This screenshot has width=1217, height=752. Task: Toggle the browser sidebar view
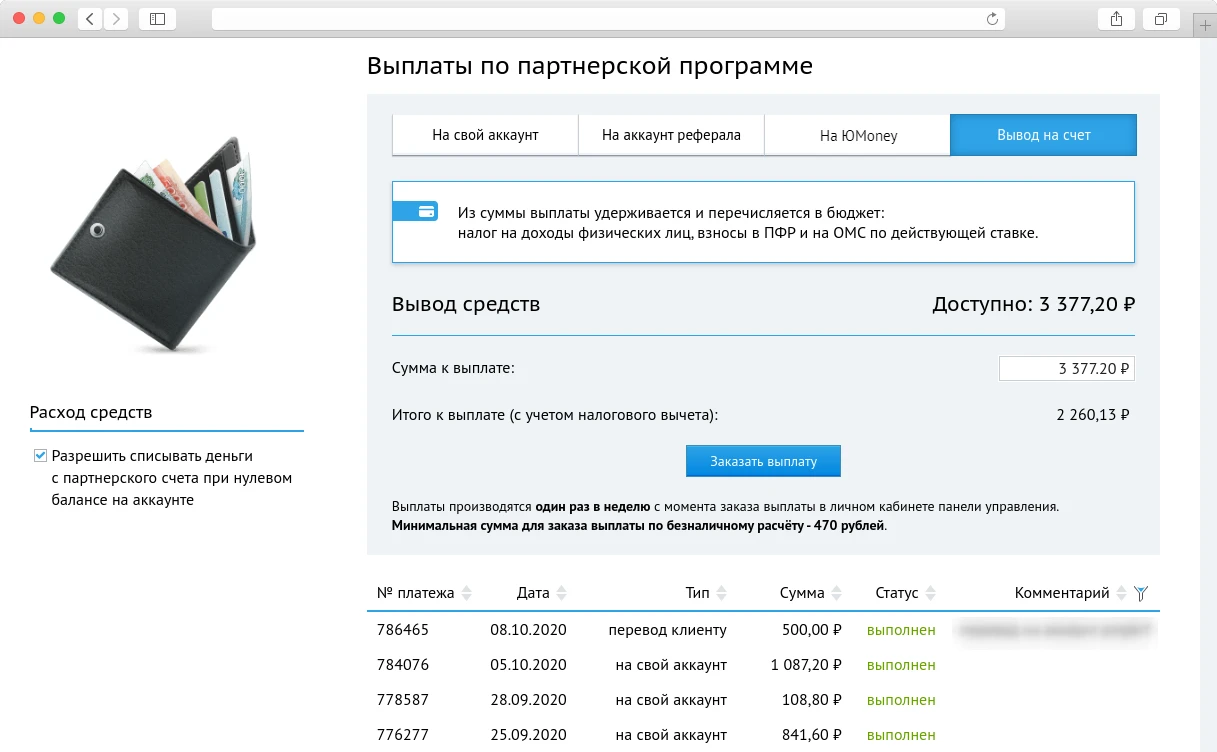pos(157,18)
